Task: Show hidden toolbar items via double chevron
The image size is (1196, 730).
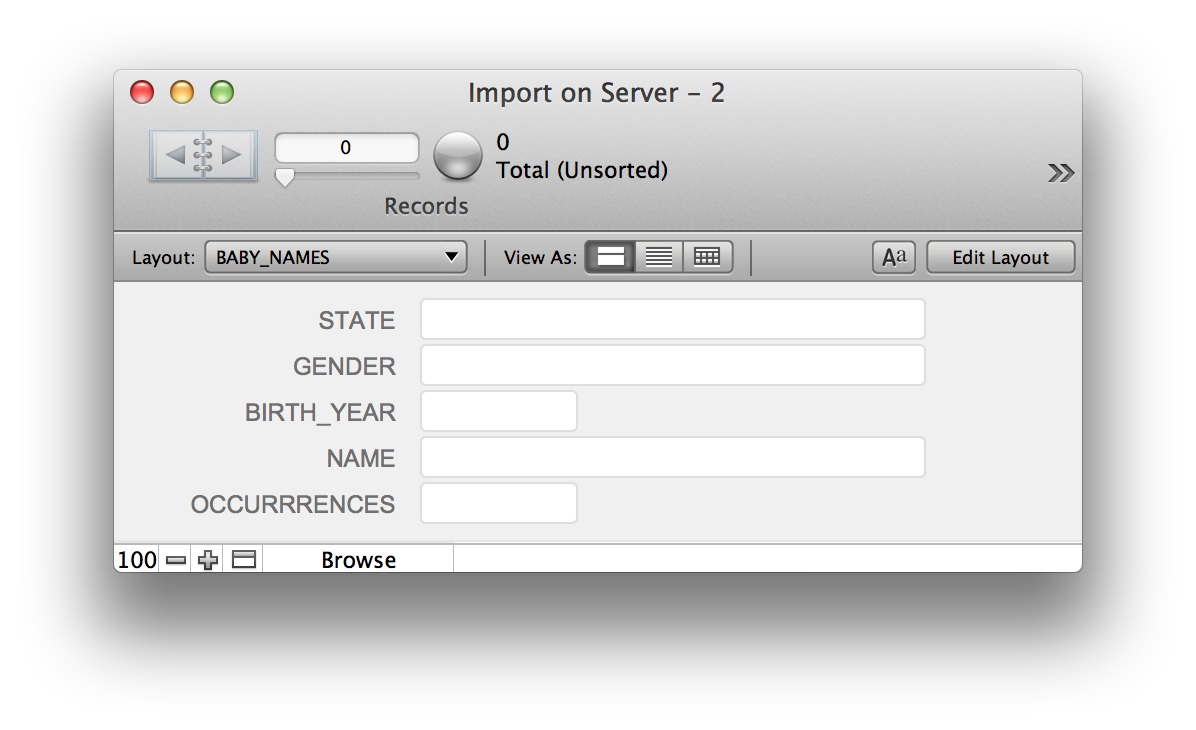Action: pyautogui.click(x=1060, y=174)
